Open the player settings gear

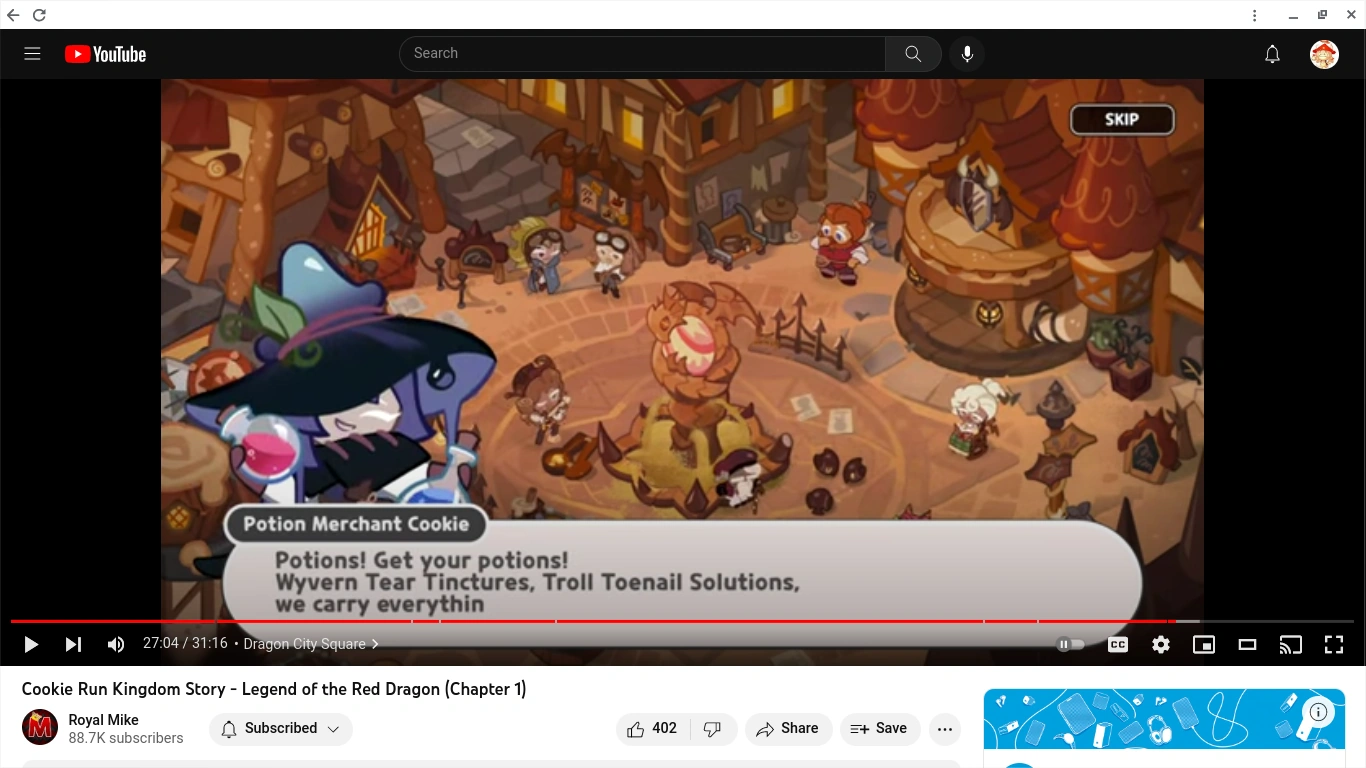1161,645
